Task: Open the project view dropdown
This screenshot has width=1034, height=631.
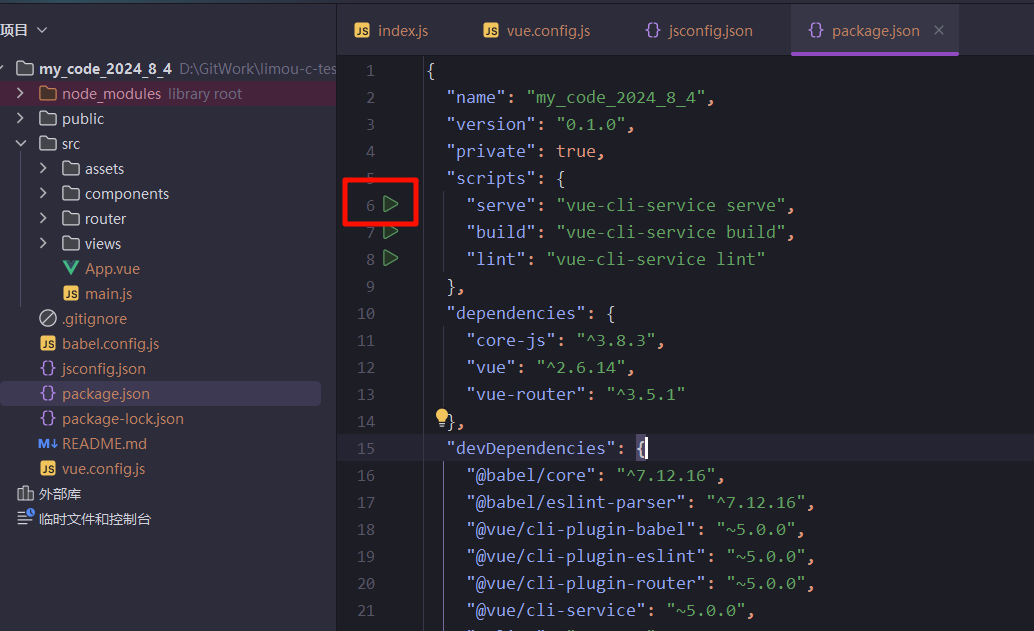Action: click(x=41, y=31)
